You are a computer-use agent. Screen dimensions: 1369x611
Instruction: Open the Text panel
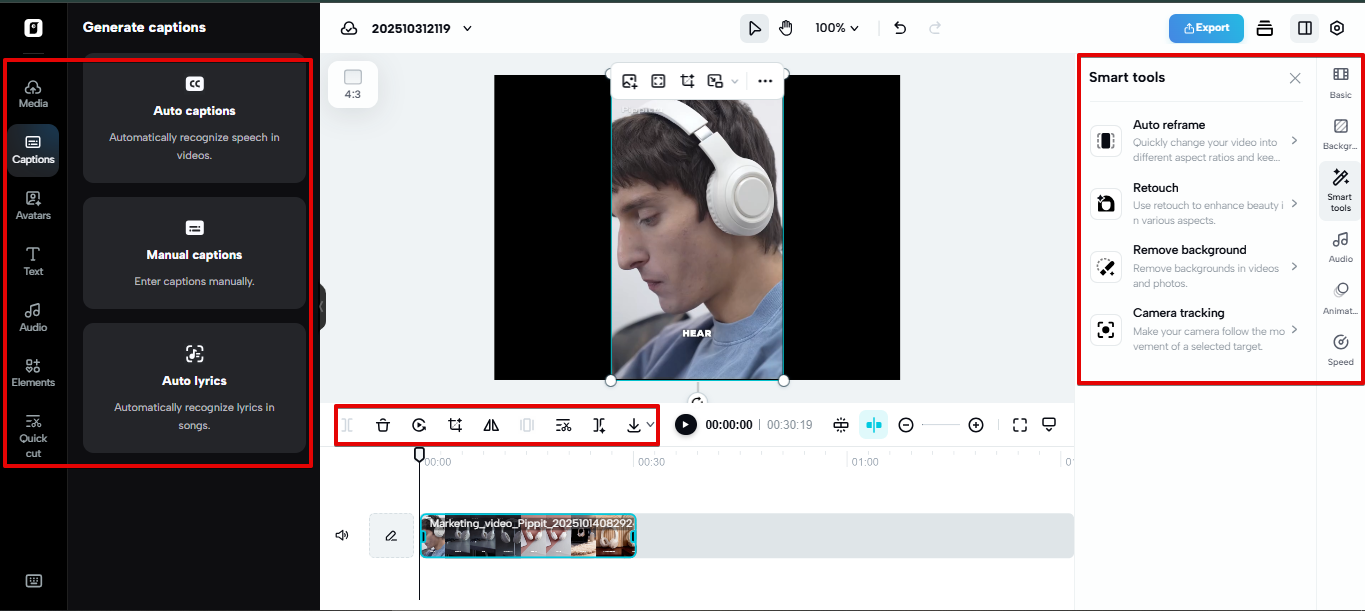click(x=33, y=261)
